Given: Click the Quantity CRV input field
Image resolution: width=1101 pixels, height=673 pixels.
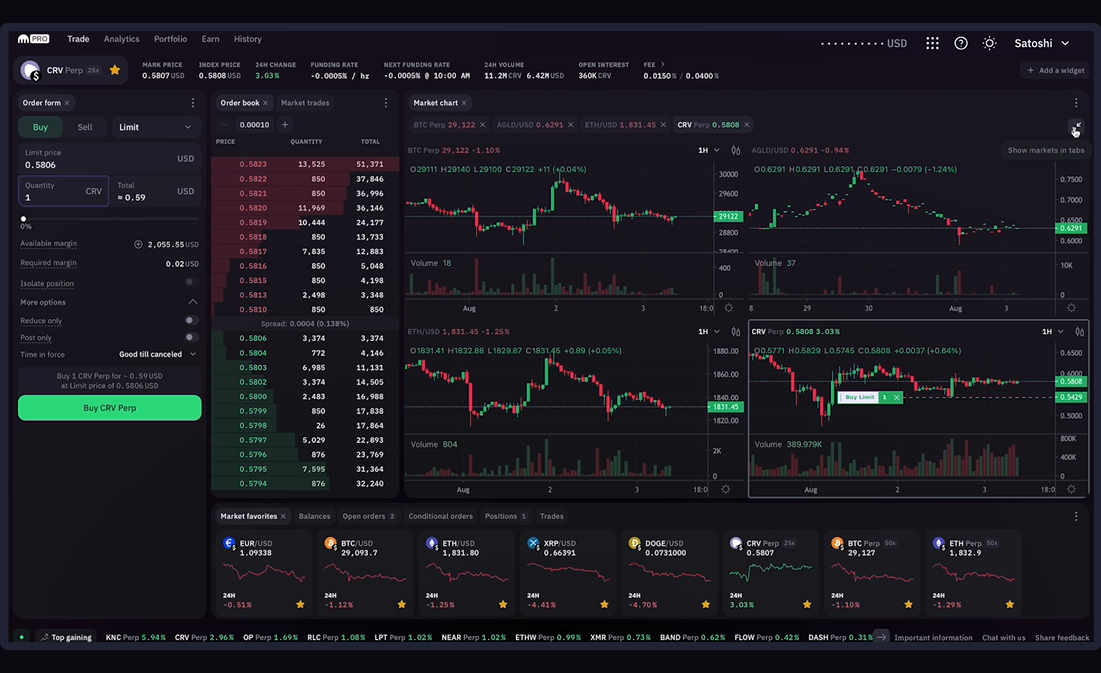Looking at the screenshot, I should 63,191.
